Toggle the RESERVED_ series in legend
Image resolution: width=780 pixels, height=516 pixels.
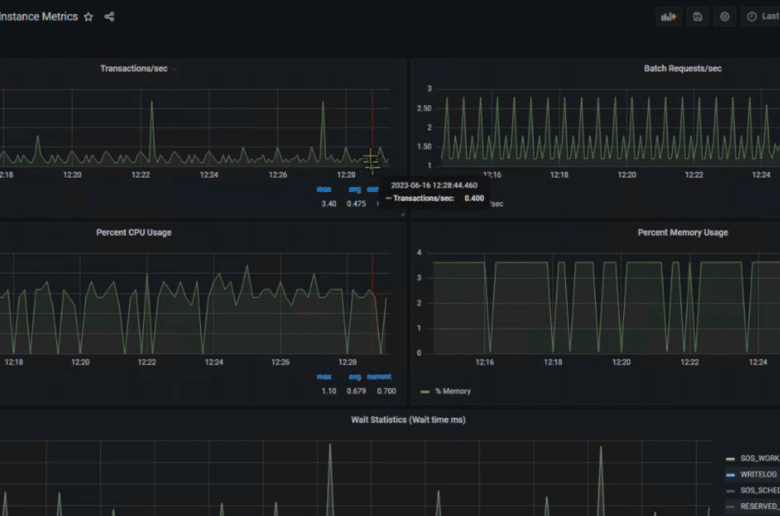coord(760,507)
